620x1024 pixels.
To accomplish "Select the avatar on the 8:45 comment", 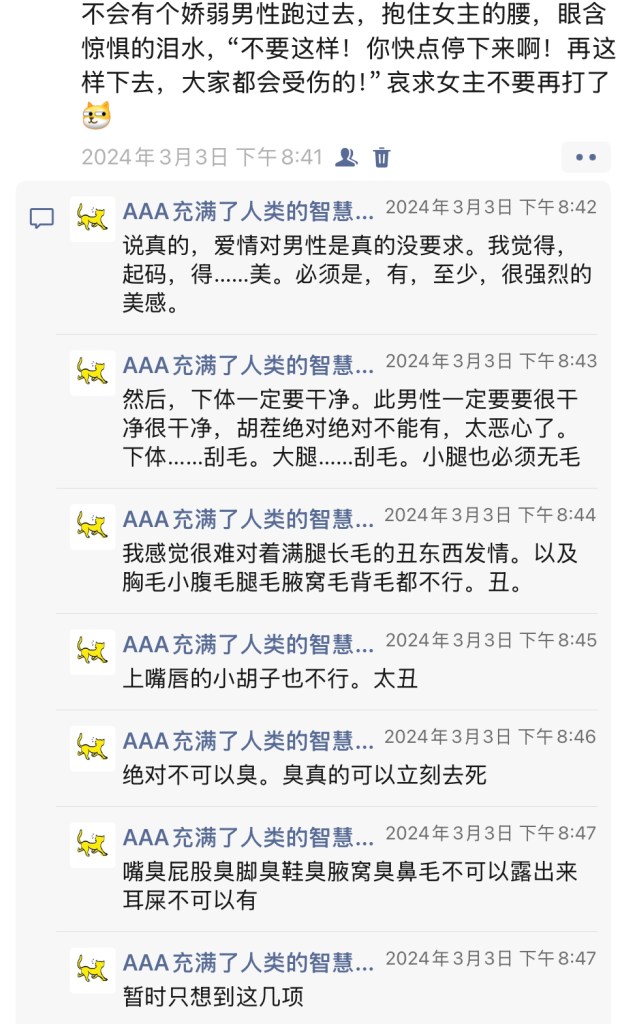I will 92,651.
